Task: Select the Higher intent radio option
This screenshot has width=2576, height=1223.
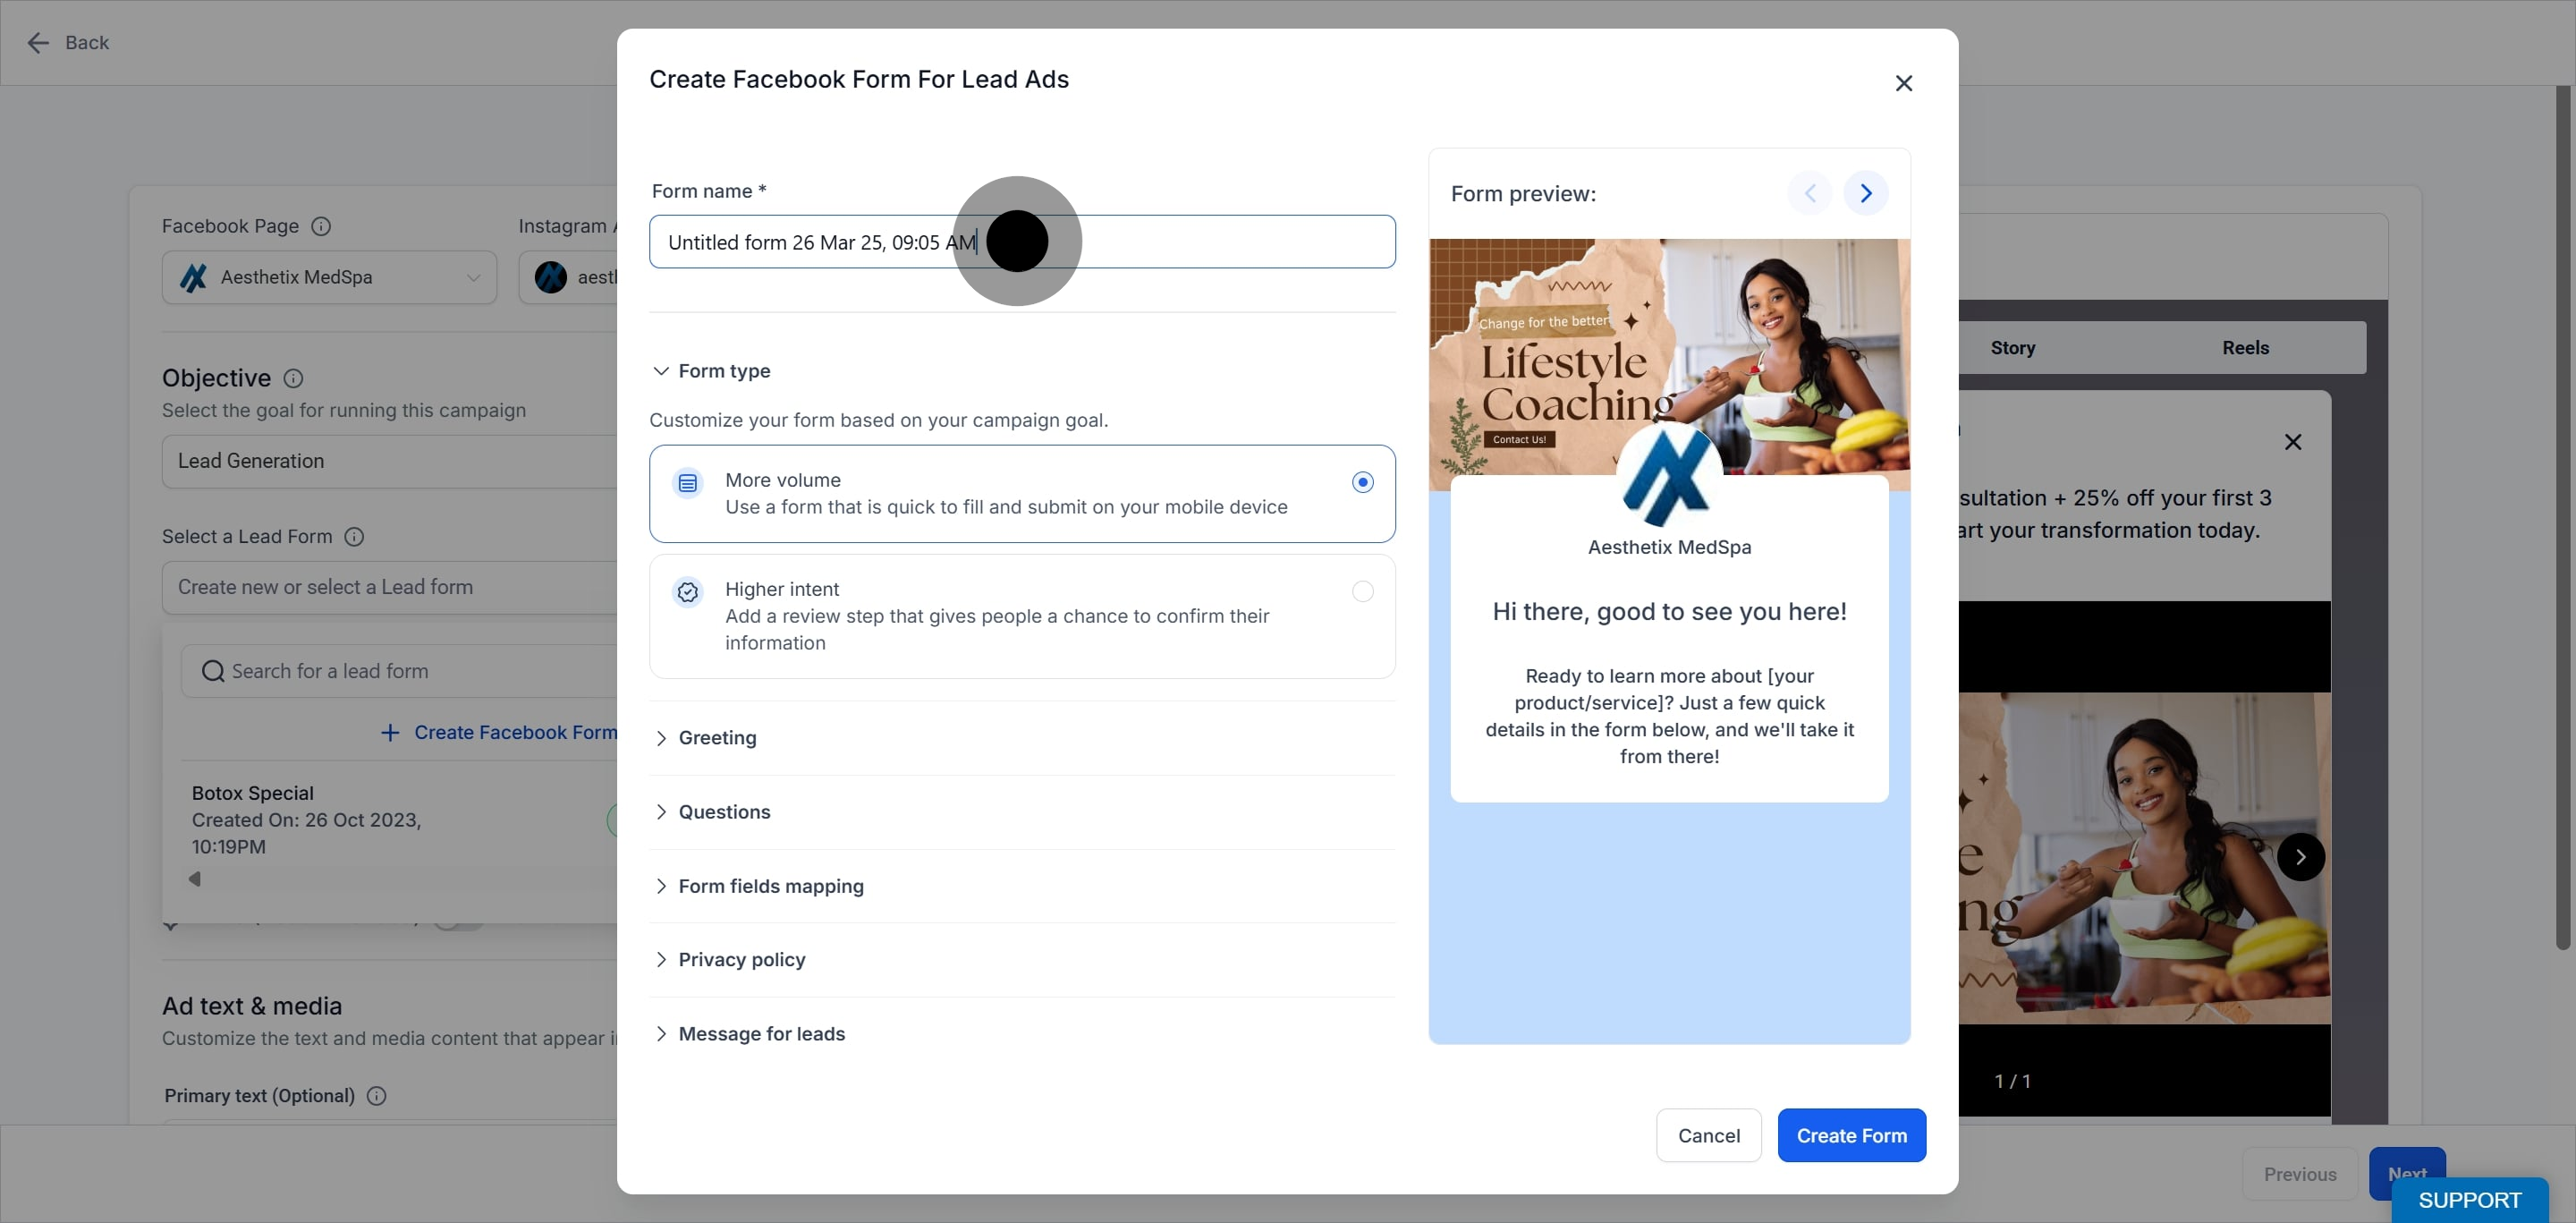Action: [1362, 591]
